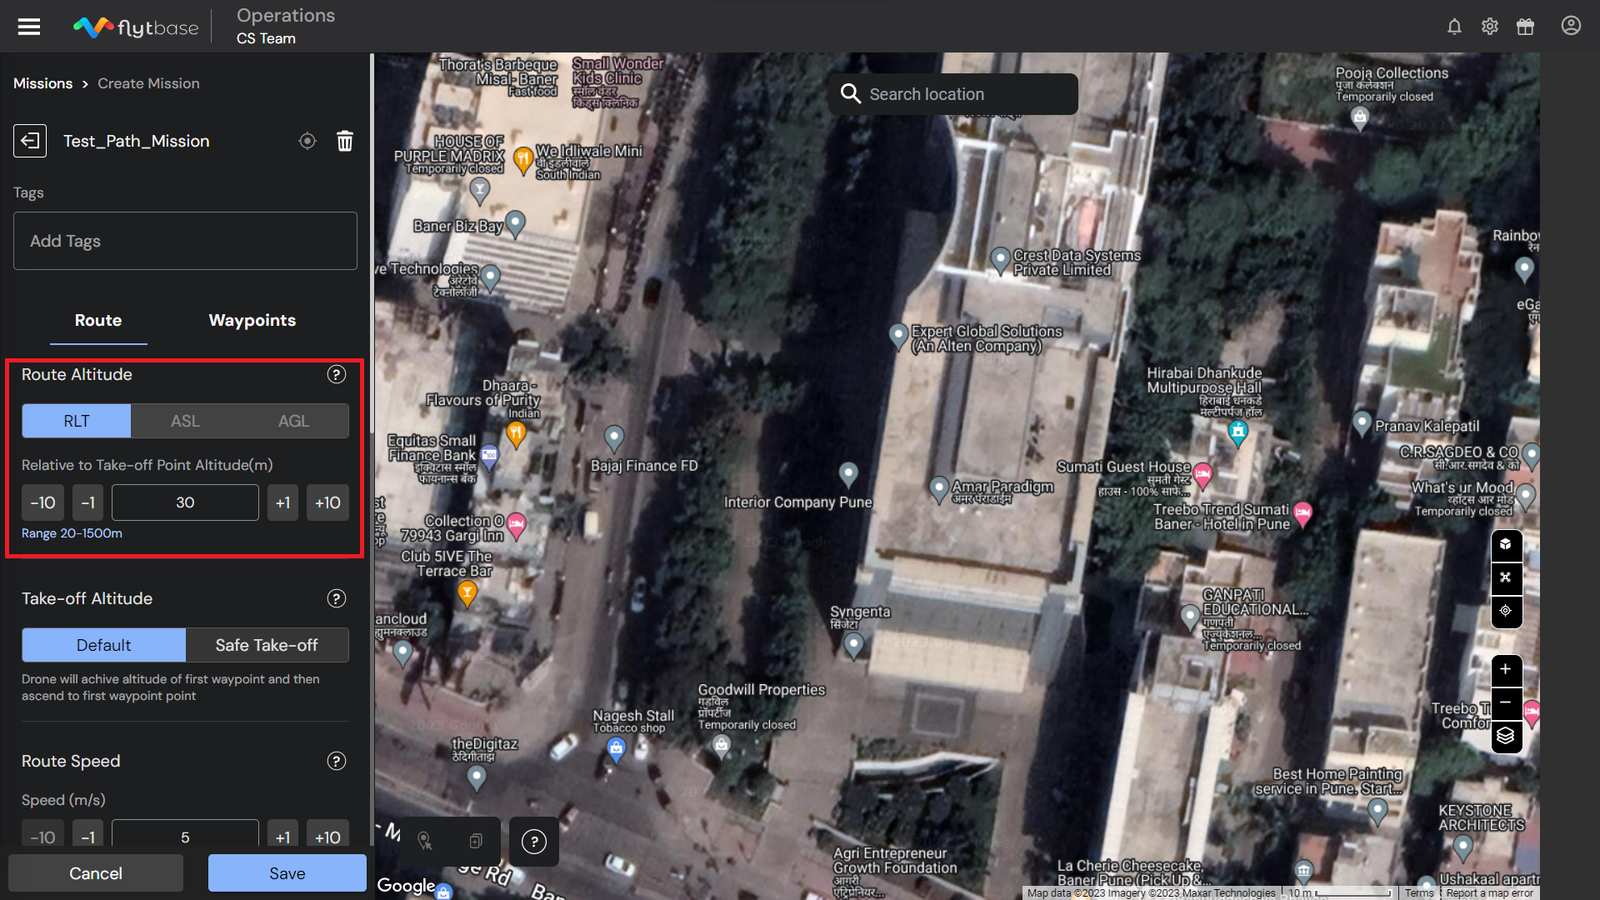Click the drone icon map control
Viewport: 1600px width, 900px height.
click(x=1506, y=578)
